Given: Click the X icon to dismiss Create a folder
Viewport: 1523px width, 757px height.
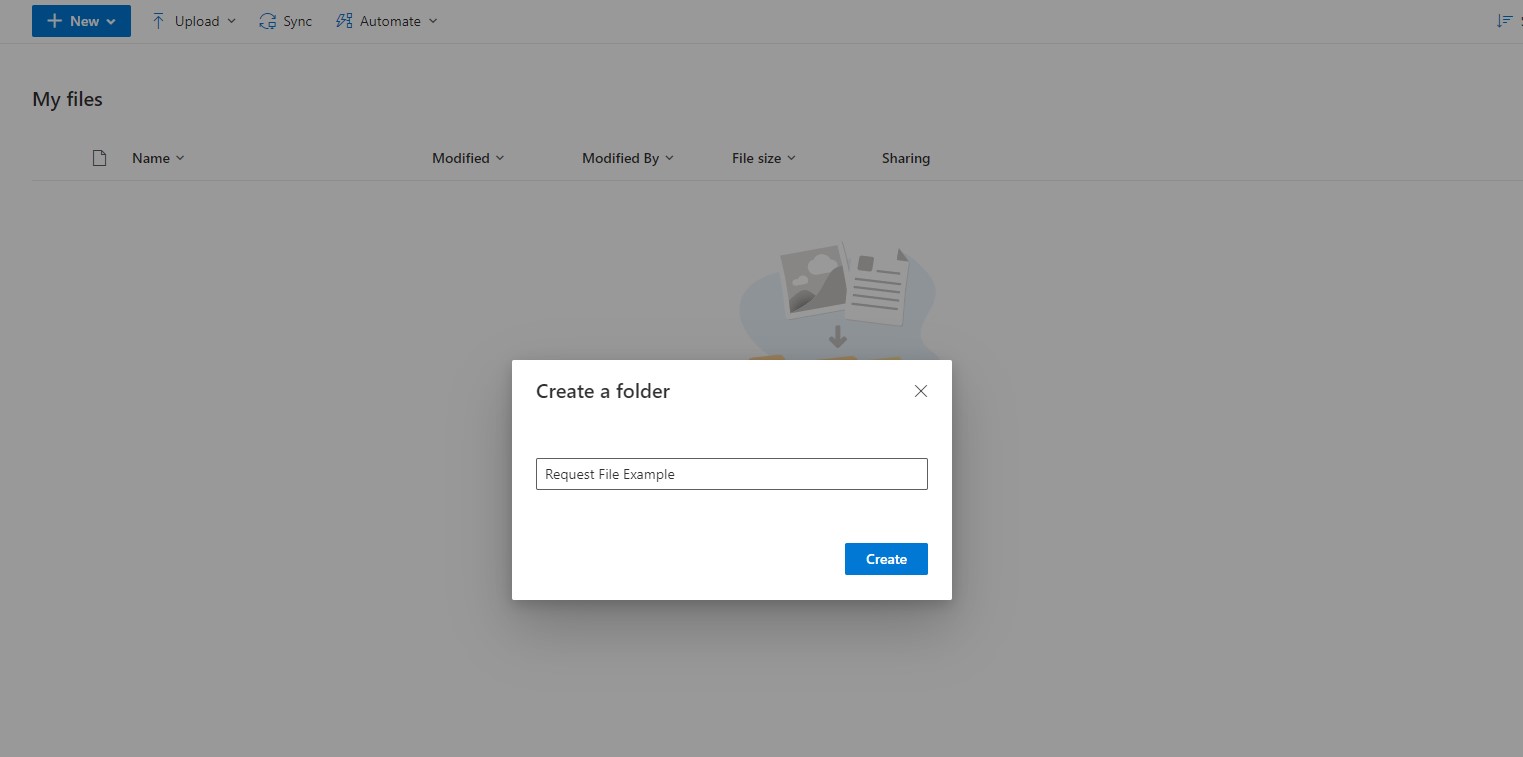Looking at the screenshot, I should pyautogui.click(x=920, y=391).
